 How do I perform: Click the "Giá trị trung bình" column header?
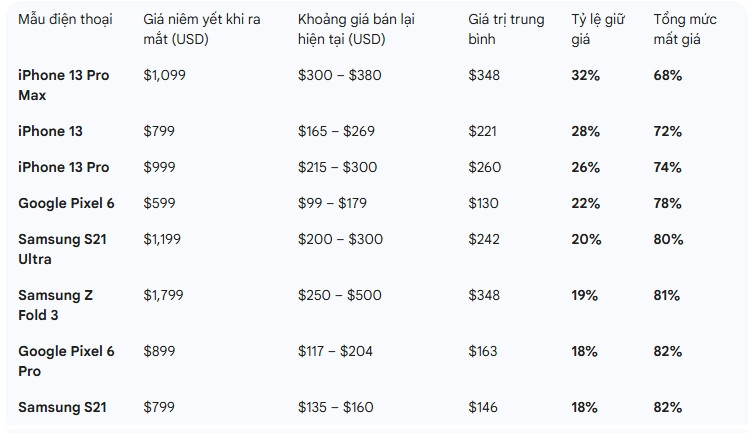[506, 29]
